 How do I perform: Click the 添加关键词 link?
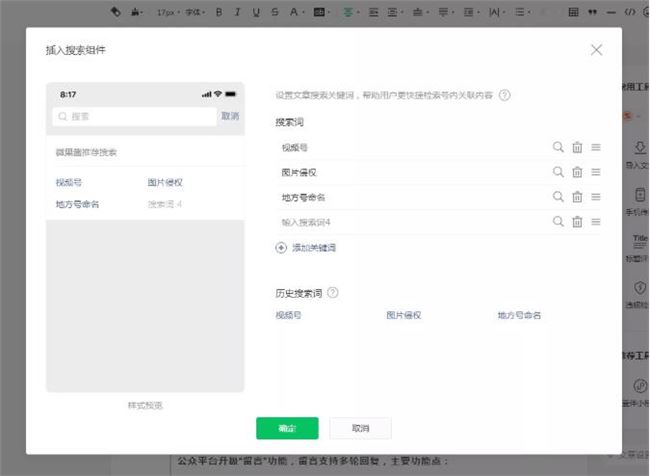pyautogui.click(x=314, y=248)
